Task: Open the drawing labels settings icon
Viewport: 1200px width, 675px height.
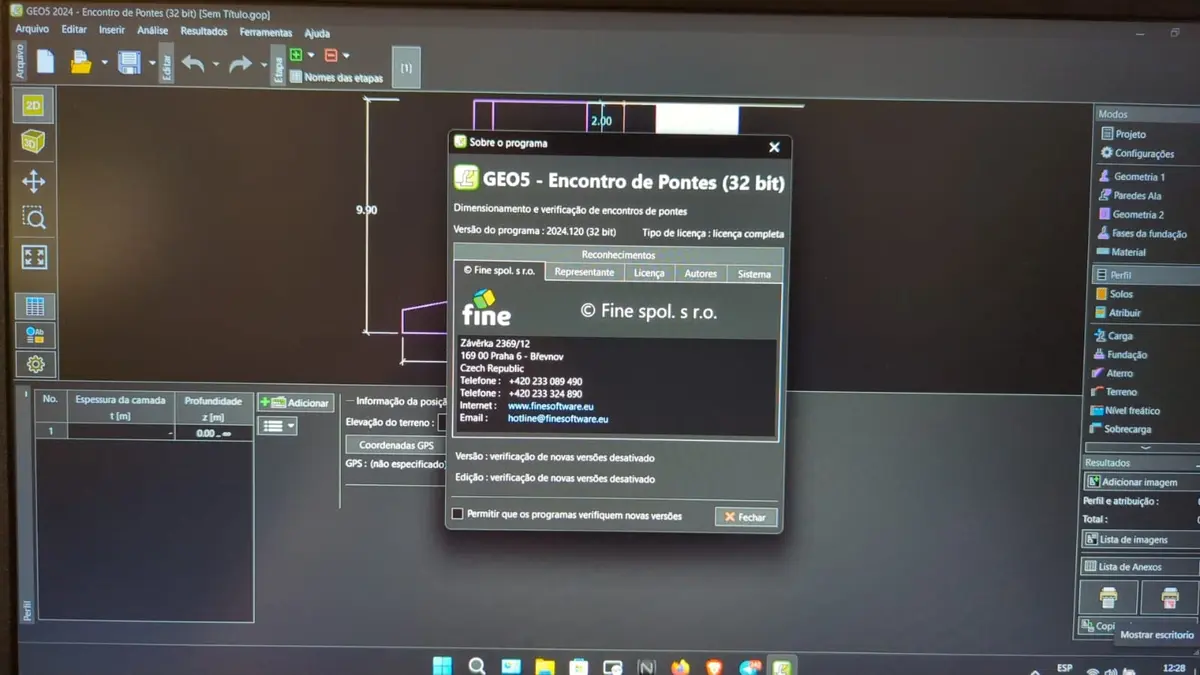Action: tap(35, 335)
